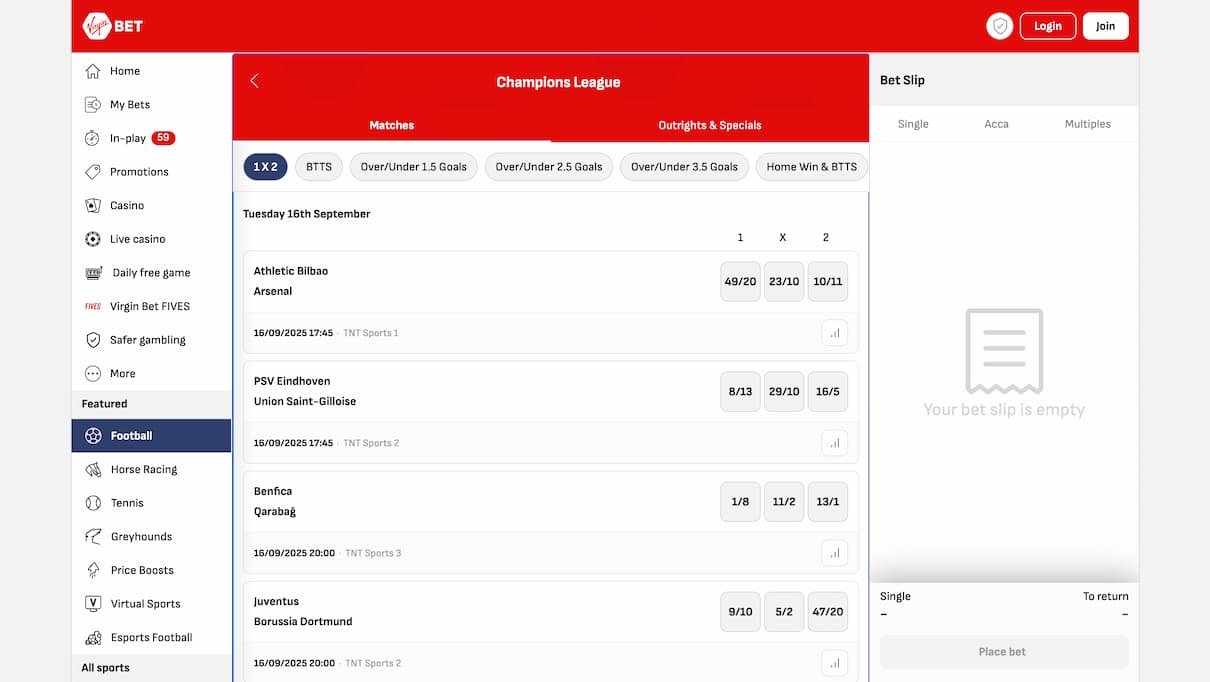Click Safer gambling shield icon in sidebar
The width and height of the screenshot is (1210, 682).
pos(93,340)
